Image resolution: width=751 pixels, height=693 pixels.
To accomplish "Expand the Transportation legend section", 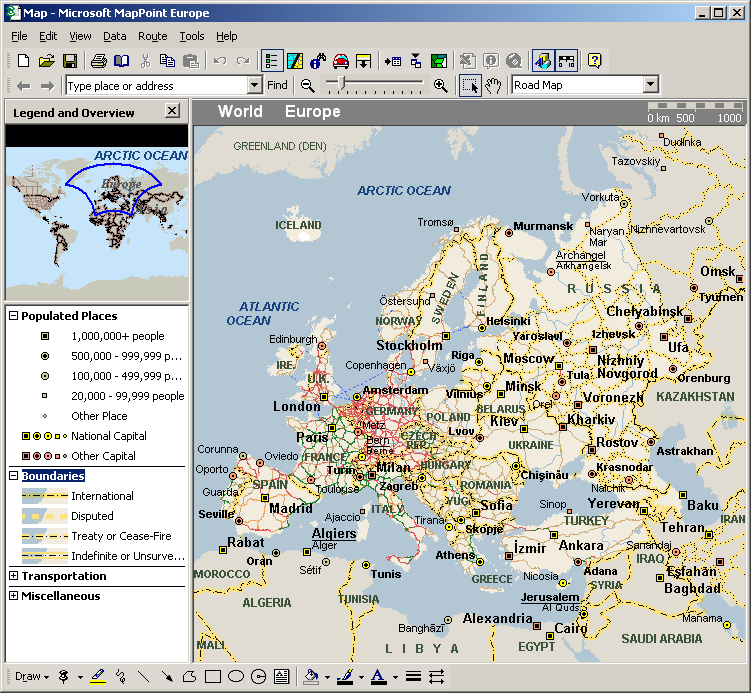I will [13, 576].
